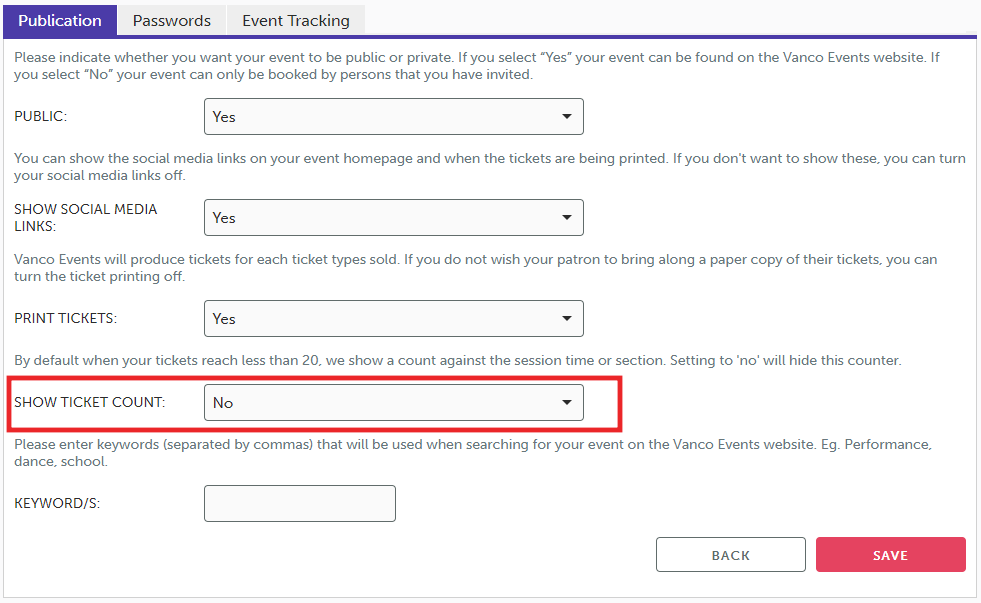Image resolution: width=981 pixels, height=603 pixels.
Task: Select the Publication tab
Action: point(60,20)
